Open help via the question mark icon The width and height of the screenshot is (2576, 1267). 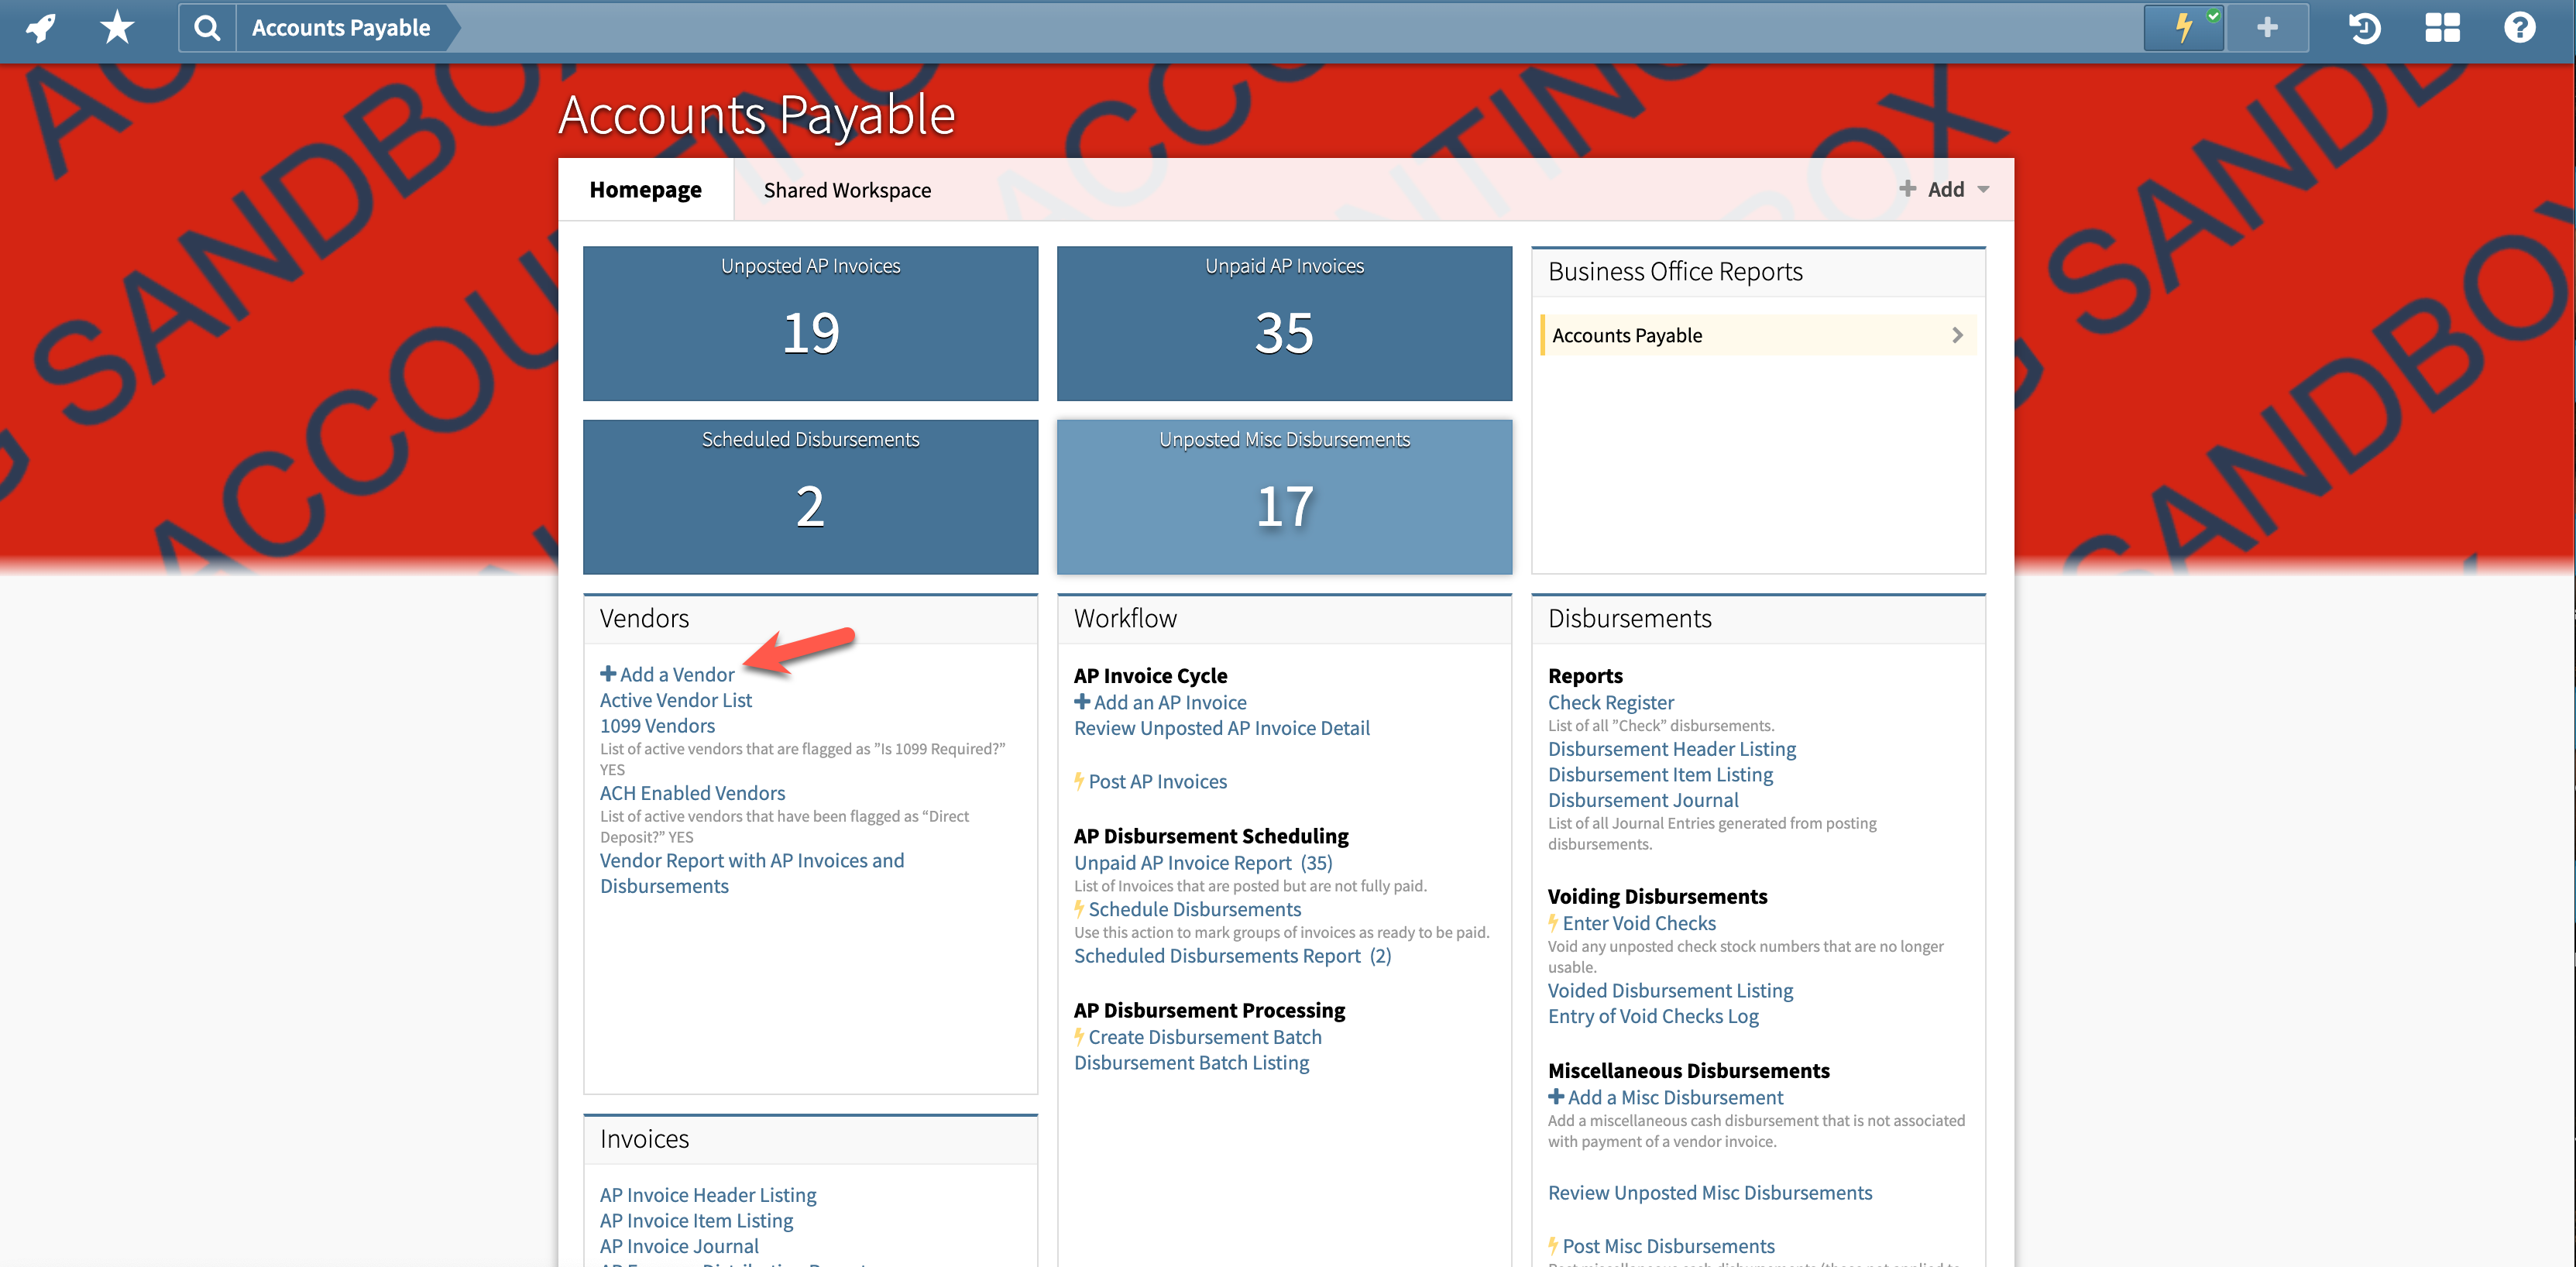pyautogui.click(x=2520, y=27)
